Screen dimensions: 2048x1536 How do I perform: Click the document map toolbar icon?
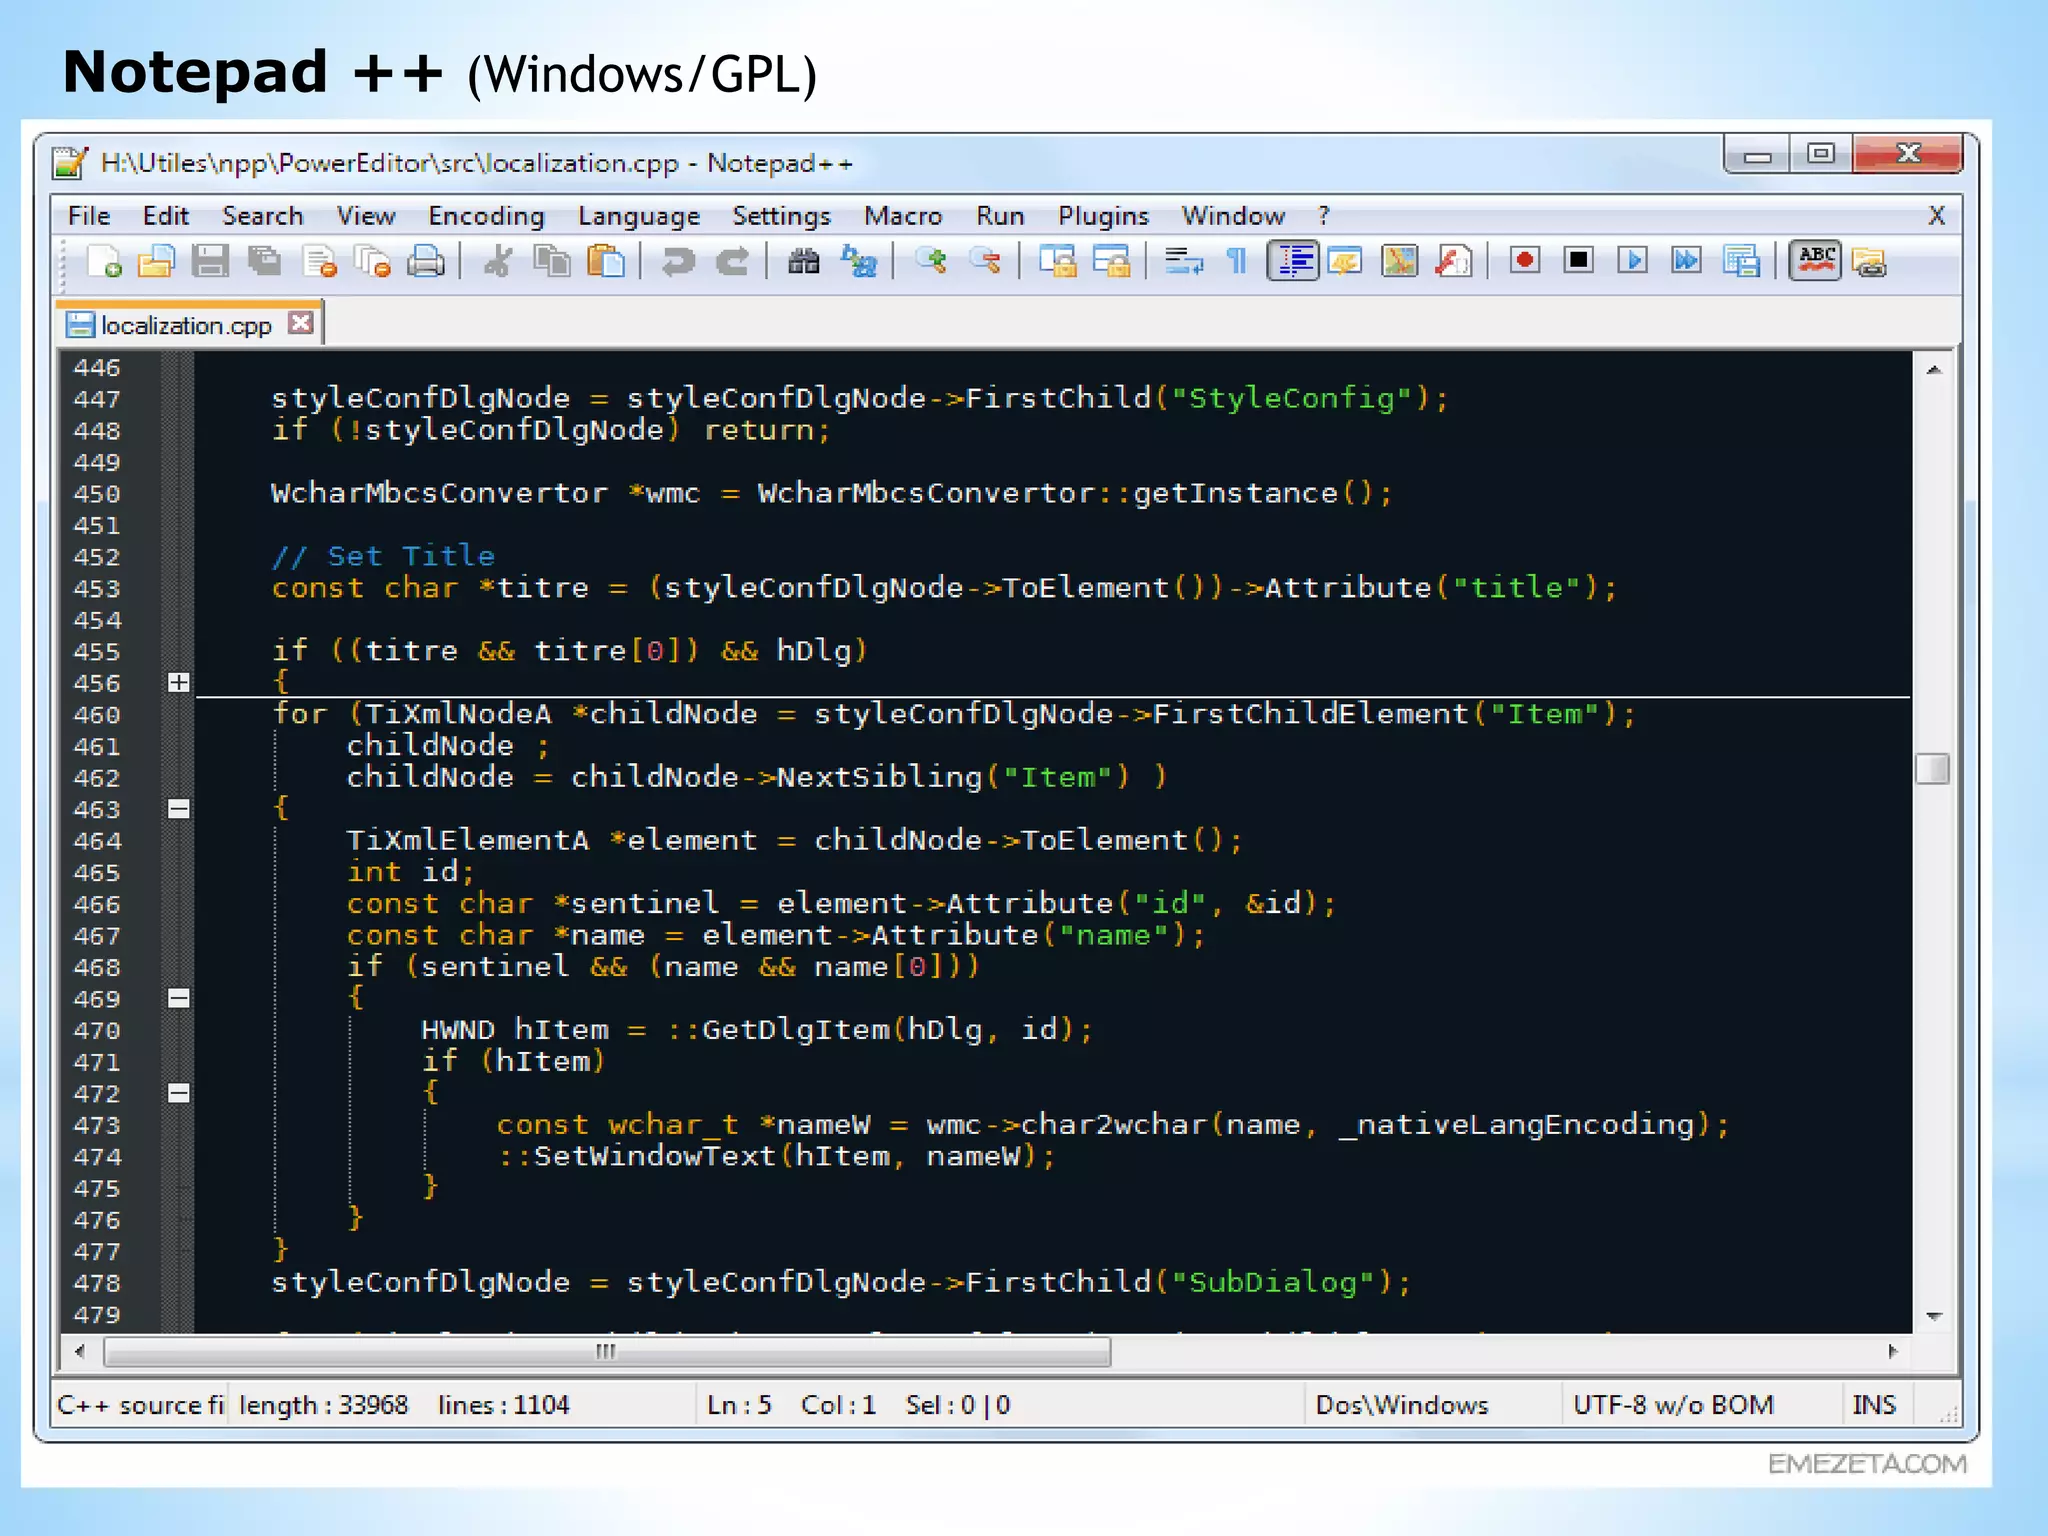point(1400,262)
